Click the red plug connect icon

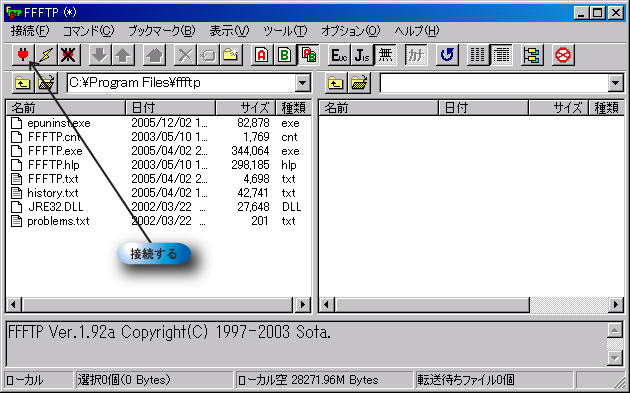(23, 55)
